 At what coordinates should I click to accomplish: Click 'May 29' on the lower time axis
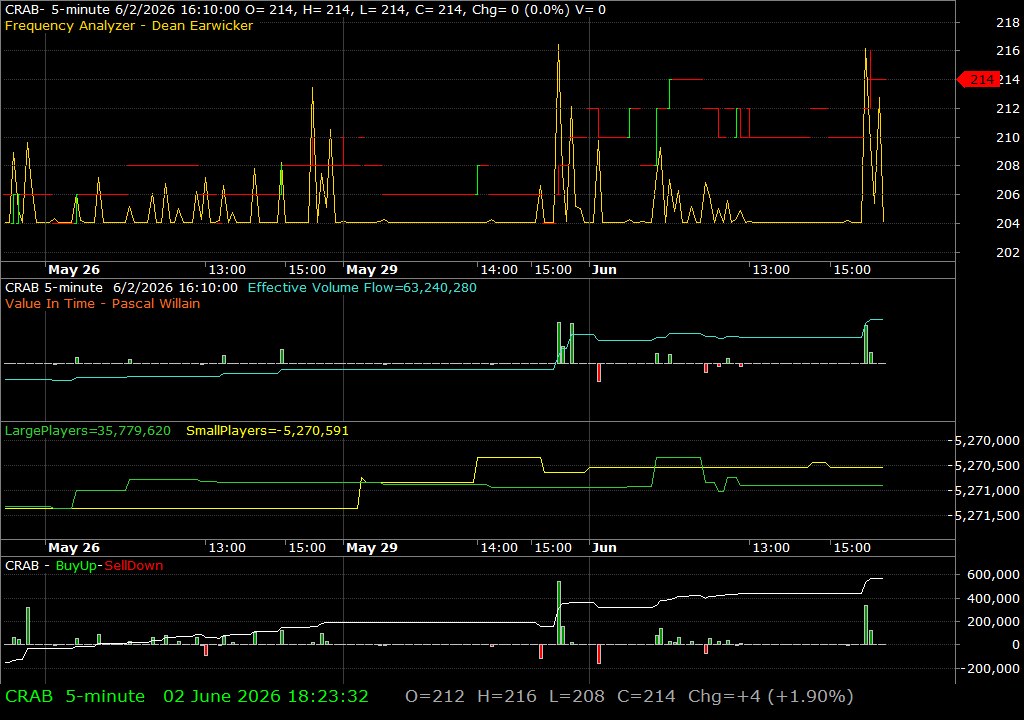[372, 548]
